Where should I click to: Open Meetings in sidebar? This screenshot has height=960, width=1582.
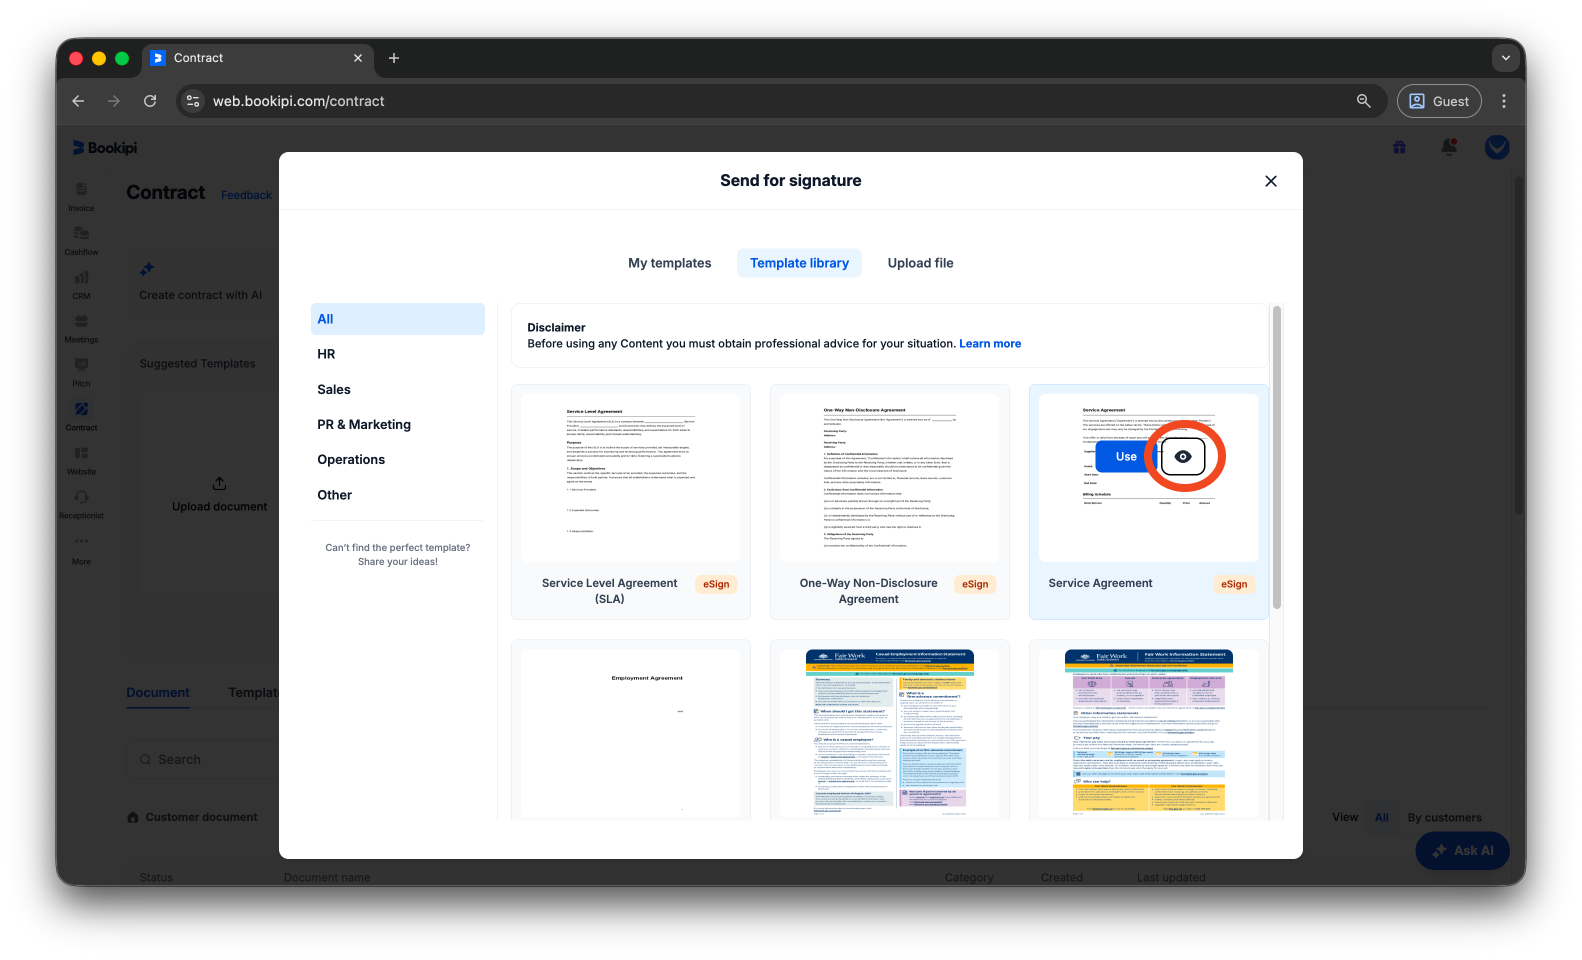(81, 329)
